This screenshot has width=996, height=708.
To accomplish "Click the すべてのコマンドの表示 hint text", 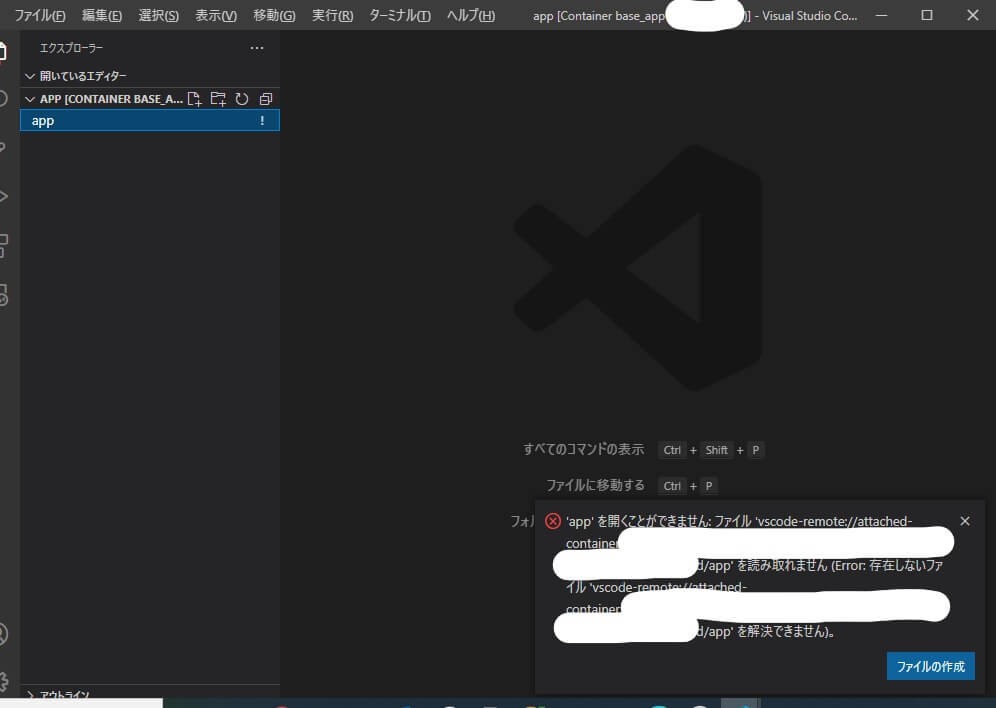I will 583,450.
